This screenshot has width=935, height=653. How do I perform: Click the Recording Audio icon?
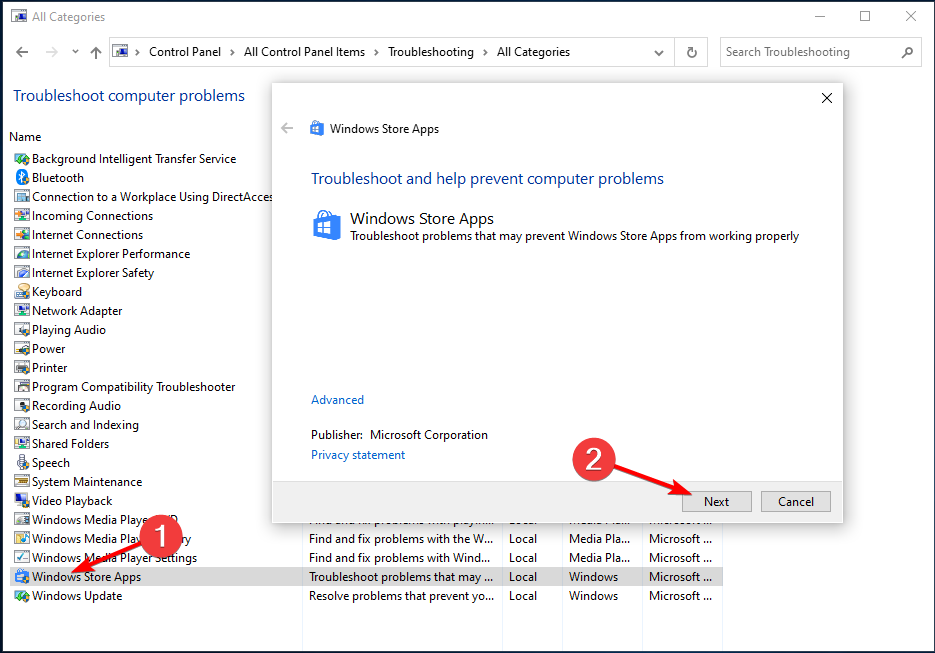click(22, 406)
